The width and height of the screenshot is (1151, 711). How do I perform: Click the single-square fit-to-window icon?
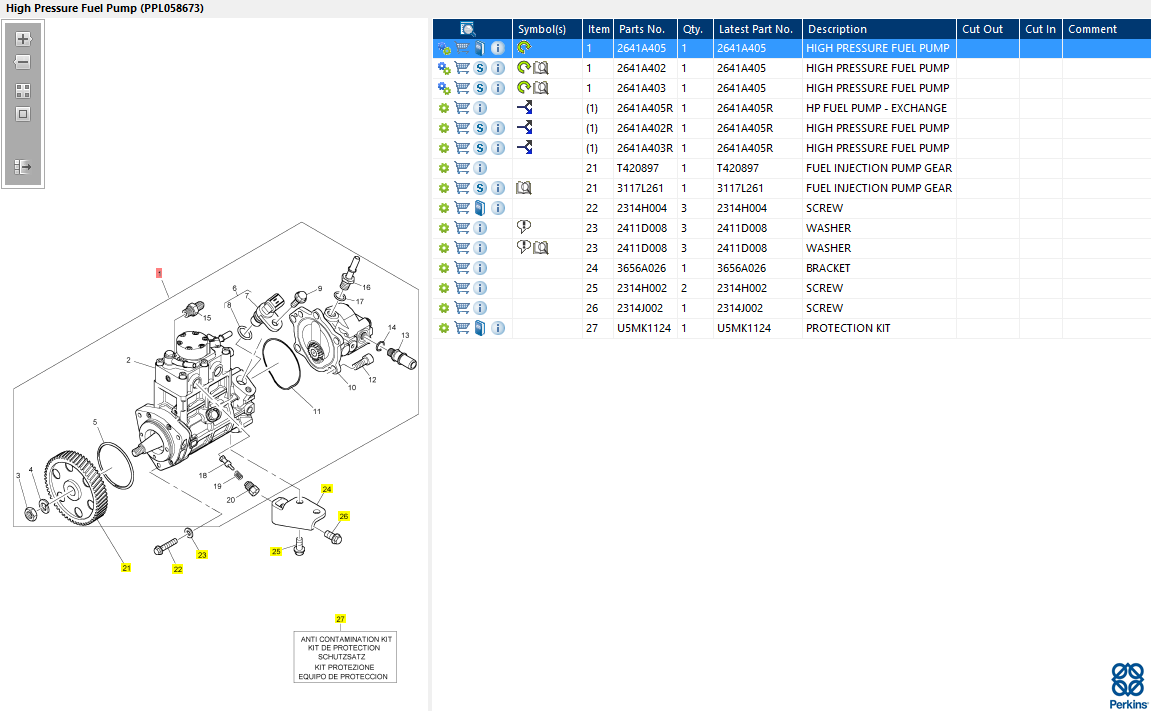[23, 114]
